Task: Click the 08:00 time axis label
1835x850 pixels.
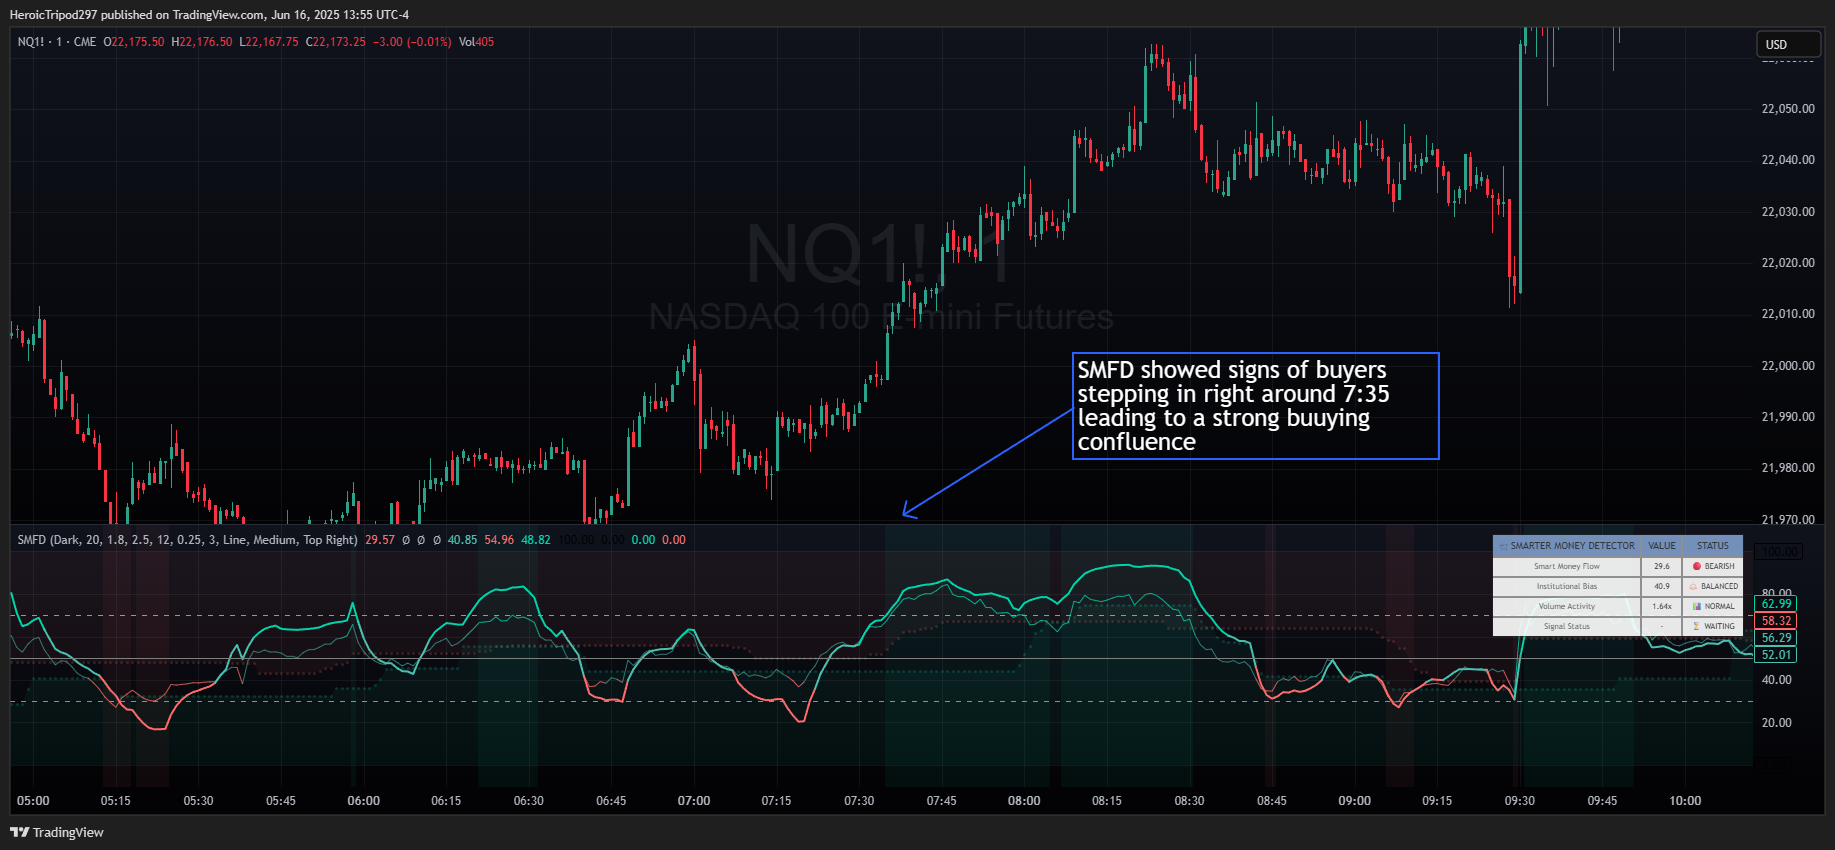Action: point(1024,801)
